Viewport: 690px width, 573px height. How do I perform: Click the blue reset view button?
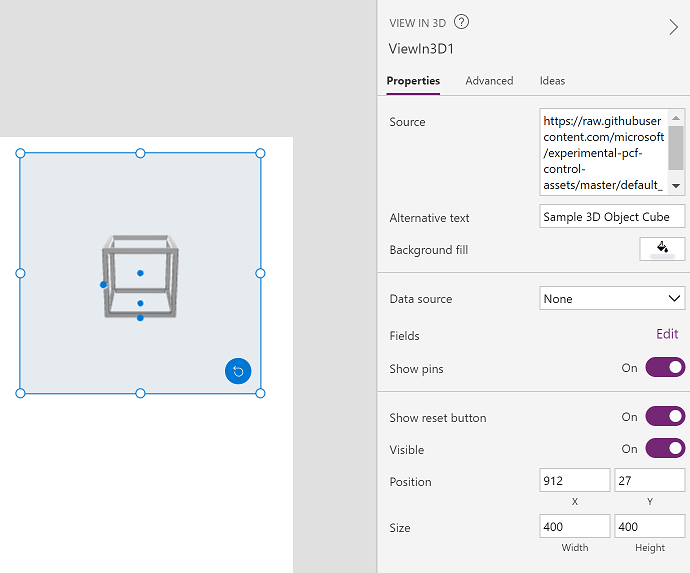[238, 371]
